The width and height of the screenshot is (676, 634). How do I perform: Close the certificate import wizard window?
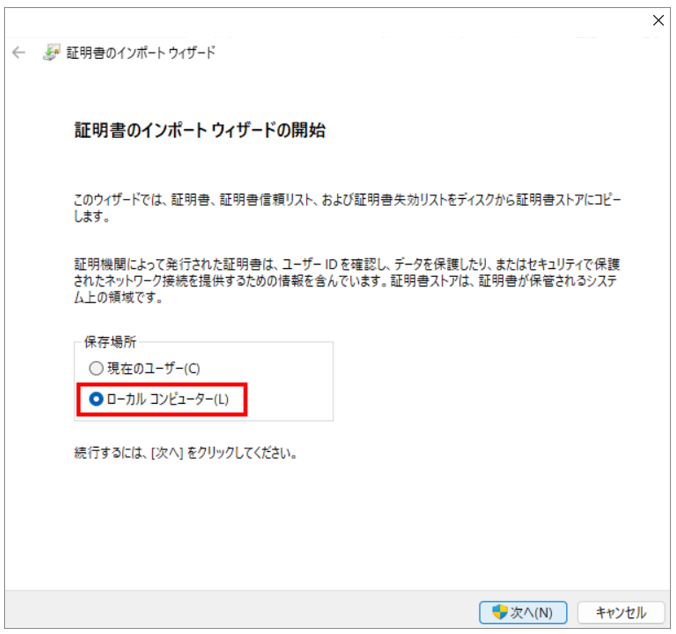click(x=658, y=20)
